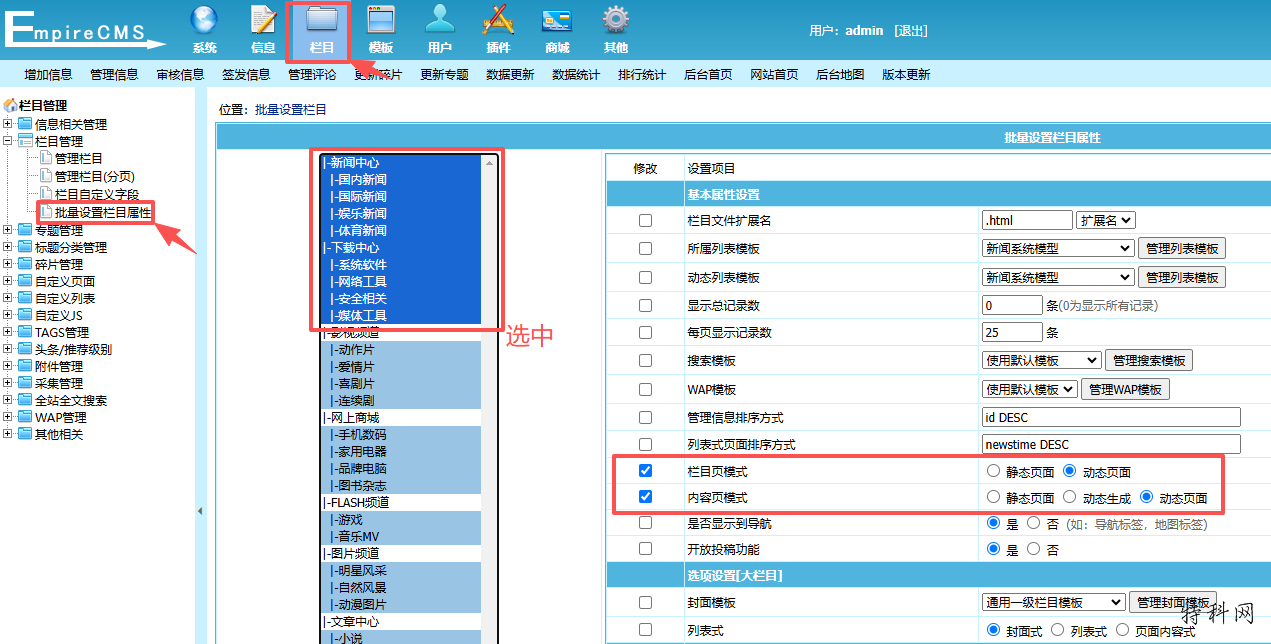Open the 栏目 folder icon
This screenshot has height=644, width=1271.
click(321, 20)
